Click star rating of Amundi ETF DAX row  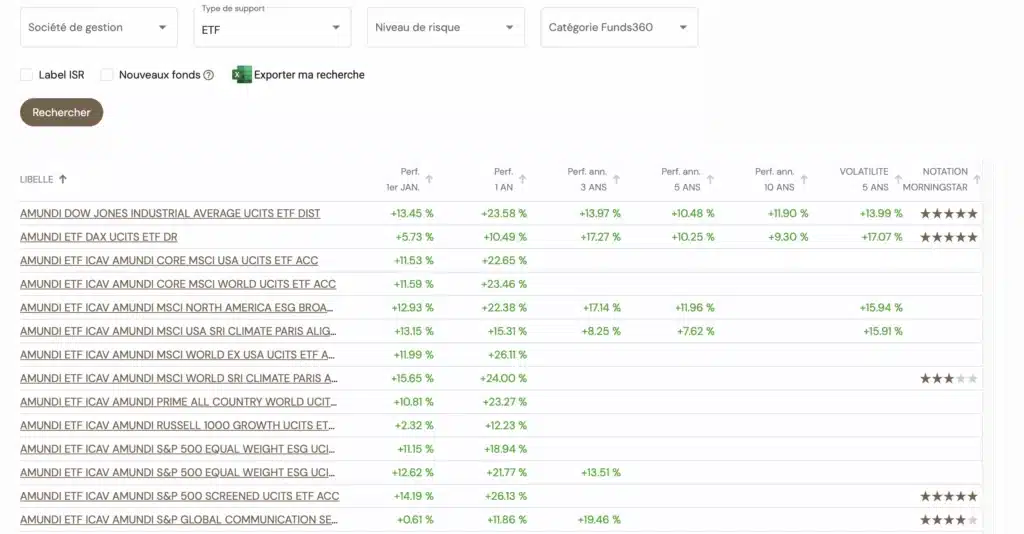point(949,237)
